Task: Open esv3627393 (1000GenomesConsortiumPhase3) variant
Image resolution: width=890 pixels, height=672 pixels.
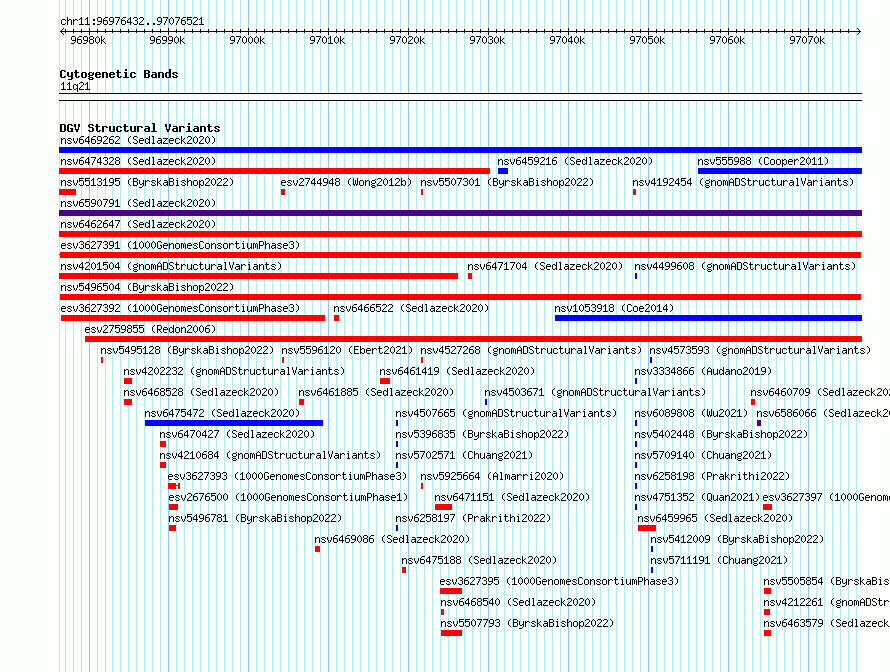Action: [x=287, y=476]
